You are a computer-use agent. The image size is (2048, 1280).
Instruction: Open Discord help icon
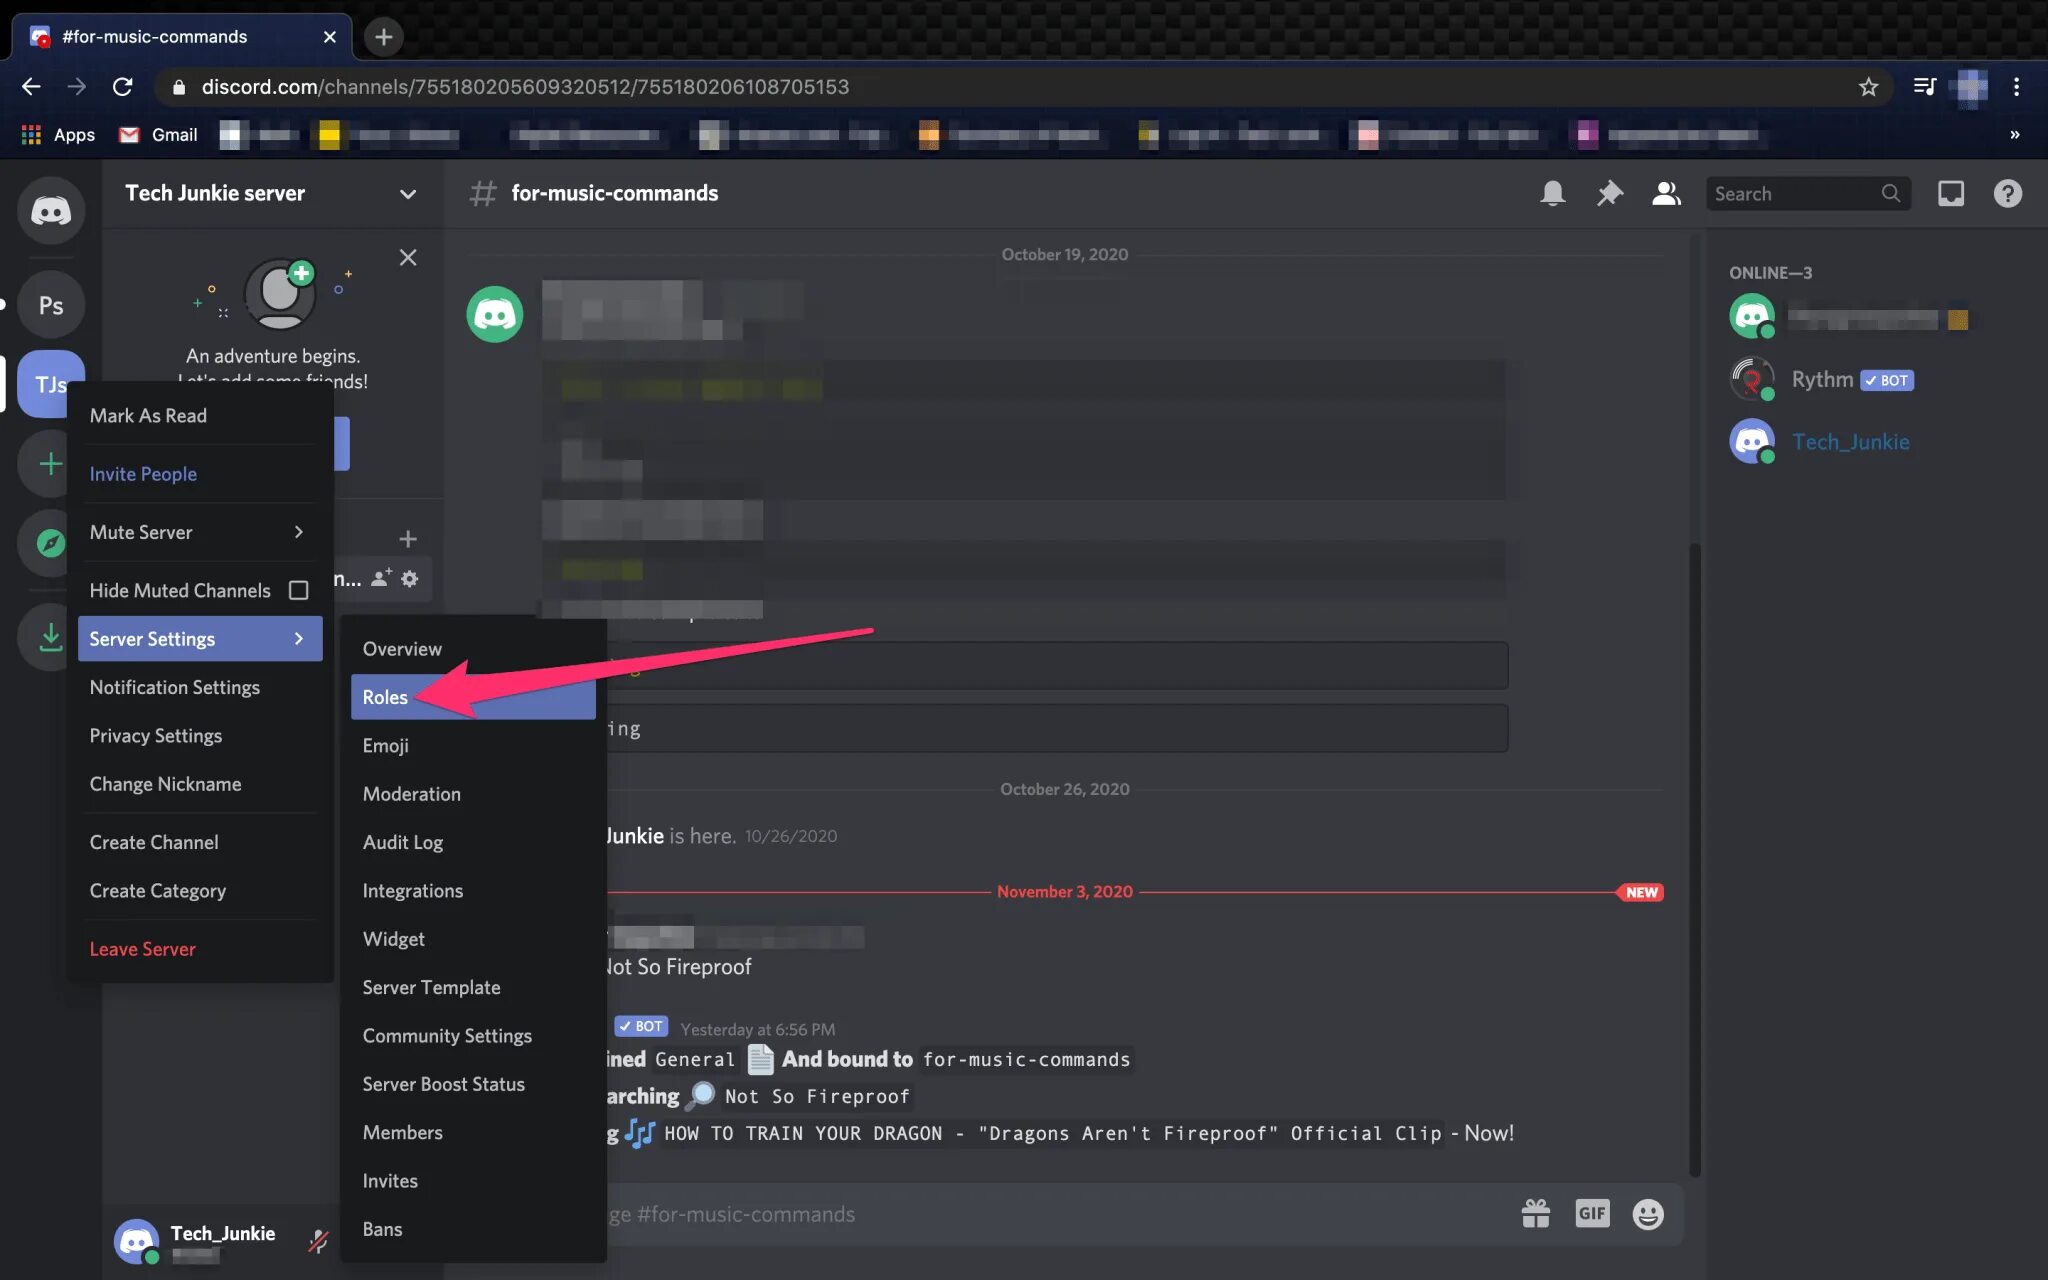coord(2007,193)
